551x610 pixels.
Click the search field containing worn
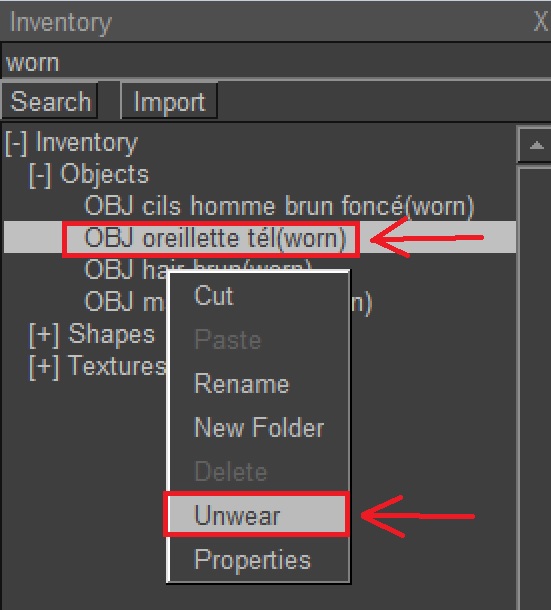276,62
